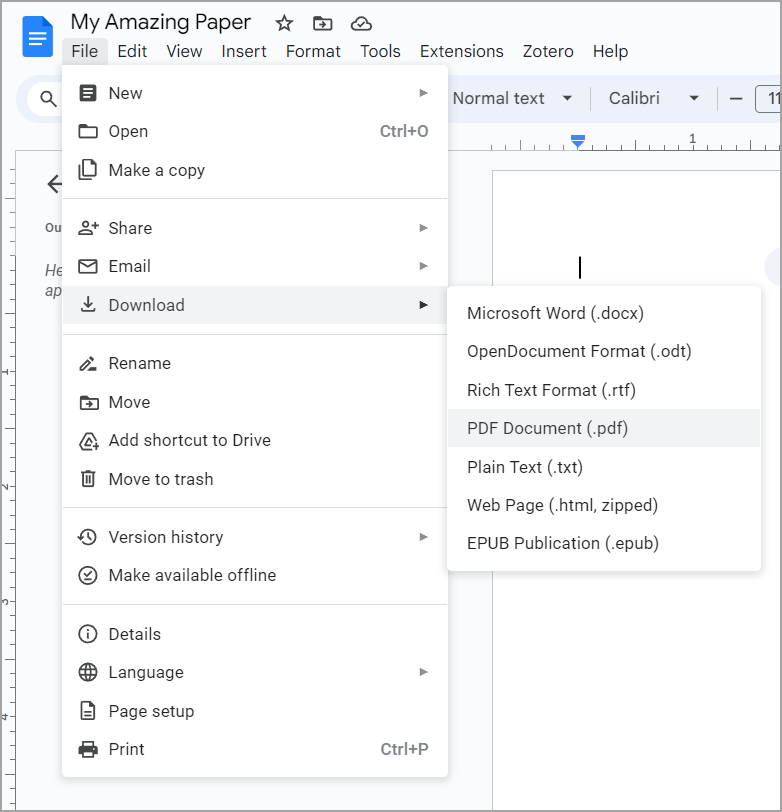Viewport: 782px width, 812px height.
Task: Expand the Share submenu arrow
Action: click(424, 228)
